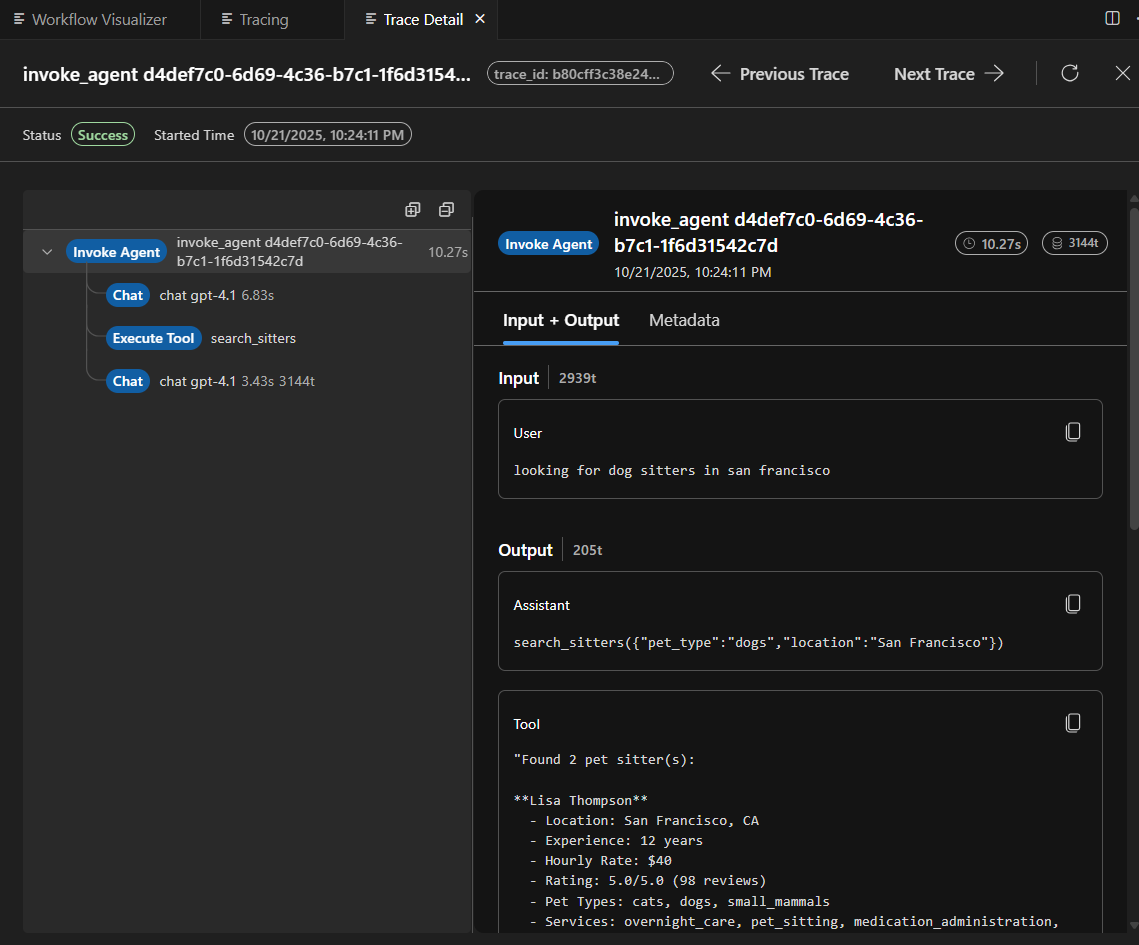This screenshot has height=945, width=1139.
Task: Click the user message text
Action: pos(671,470)
